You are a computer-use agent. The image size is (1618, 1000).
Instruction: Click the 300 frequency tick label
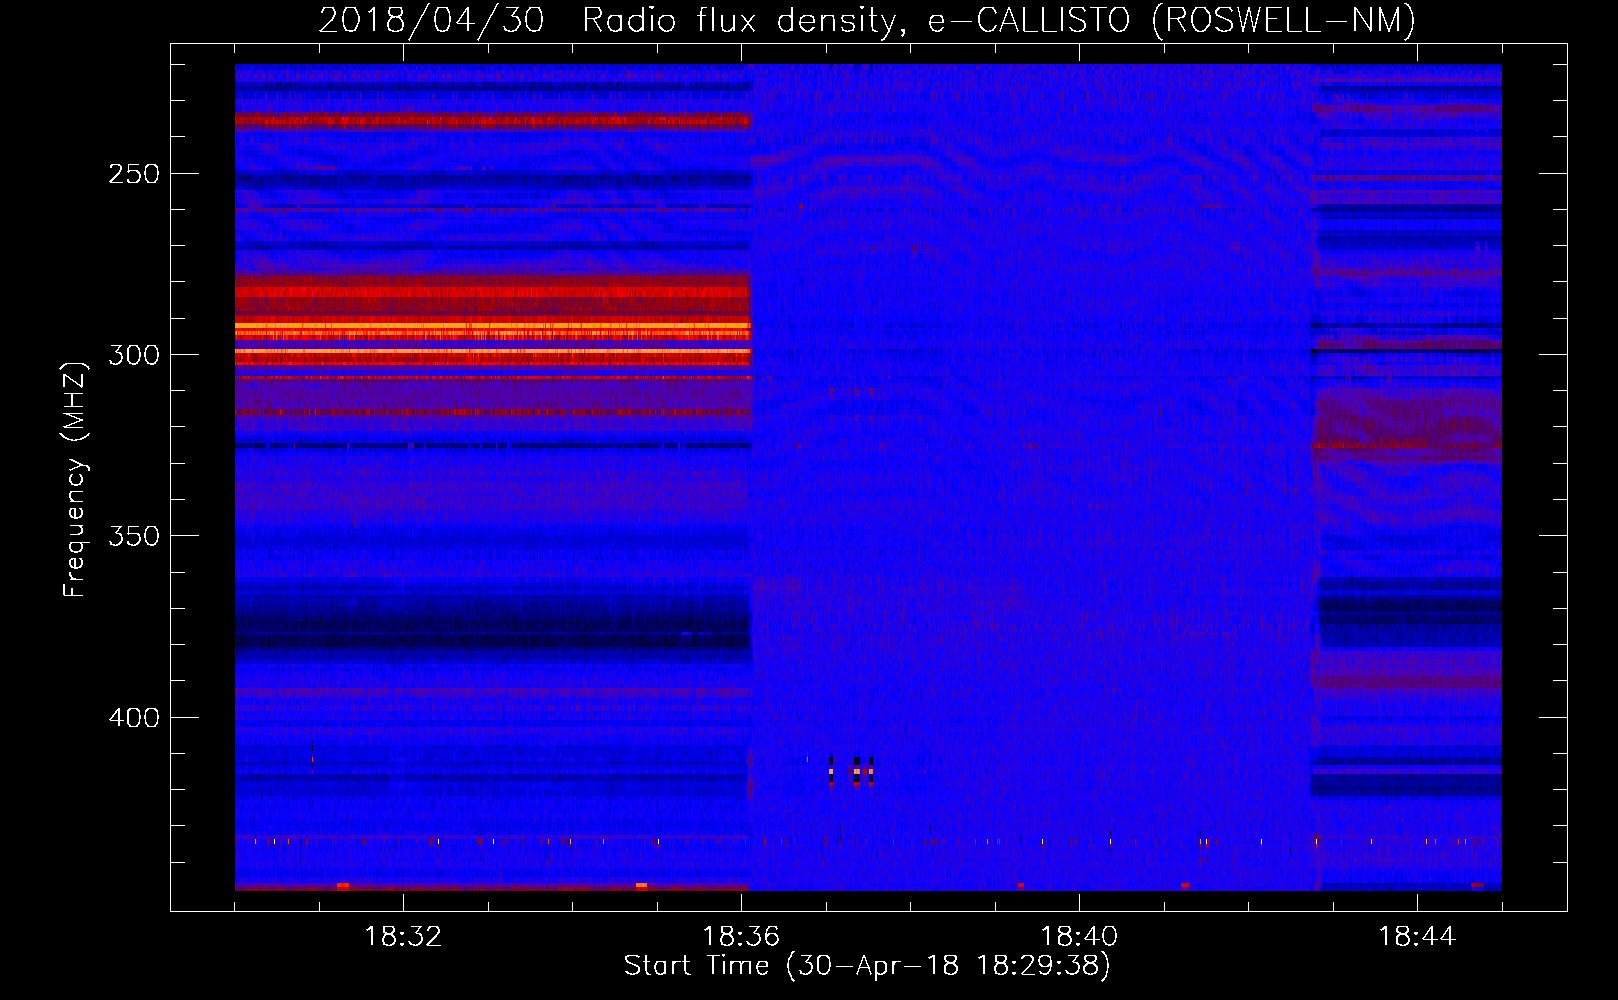pos(134,355)
